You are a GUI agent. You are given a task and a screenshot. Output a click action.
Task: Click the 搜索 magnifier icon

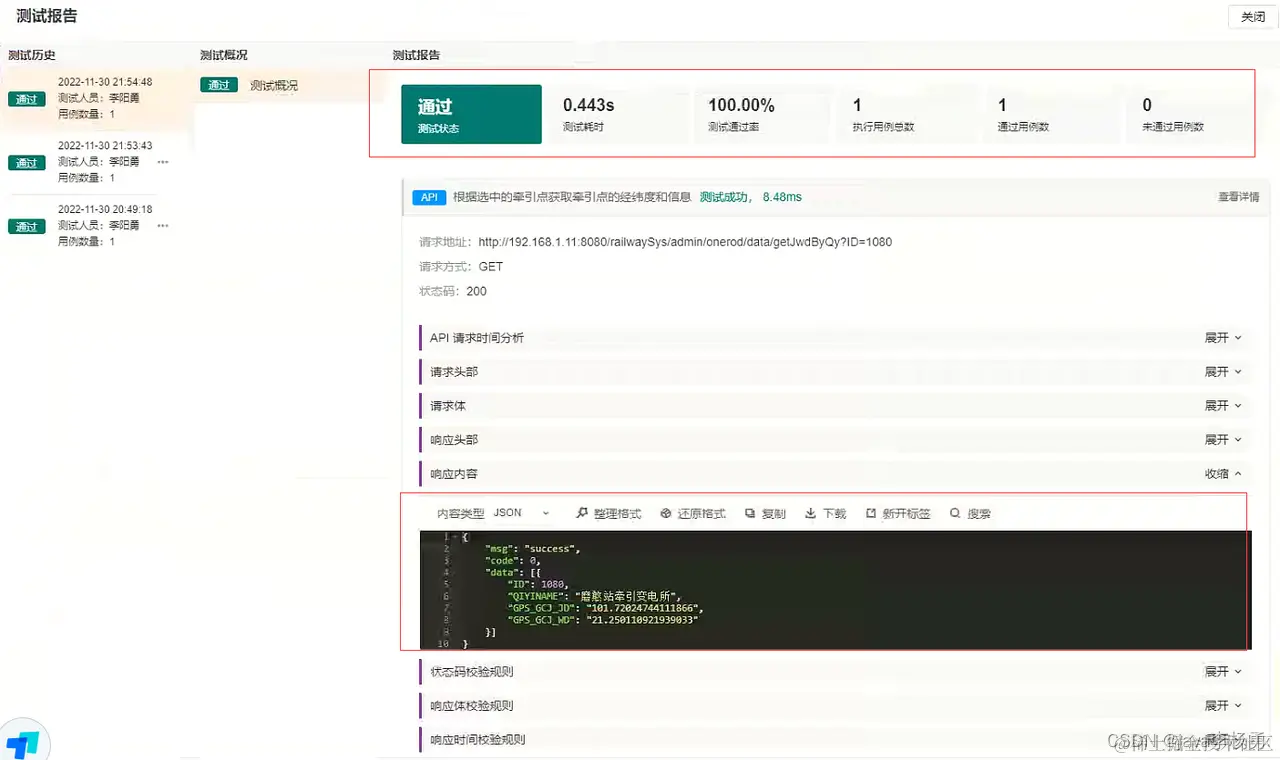(x=955, y=514)
